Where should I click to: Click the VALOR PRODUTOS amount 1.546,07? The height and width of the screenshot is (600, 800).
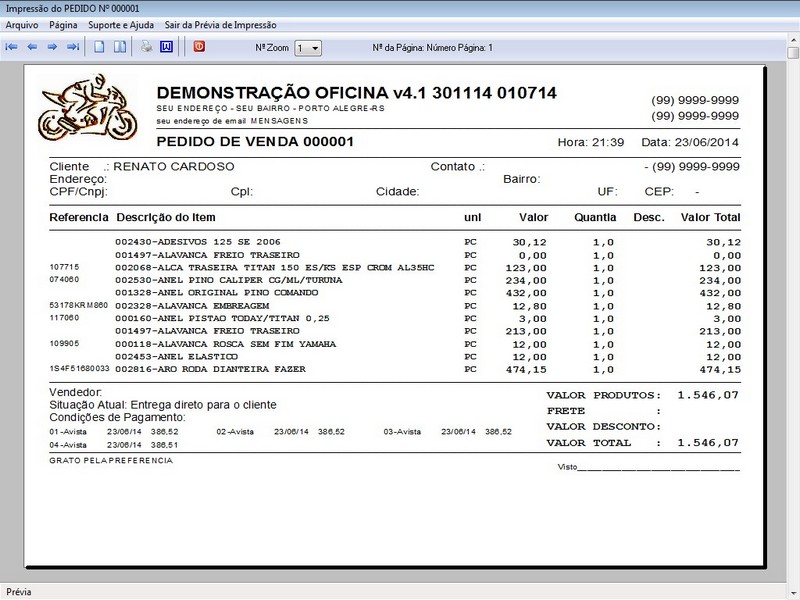pyautogui.click(x=708, y=395)
